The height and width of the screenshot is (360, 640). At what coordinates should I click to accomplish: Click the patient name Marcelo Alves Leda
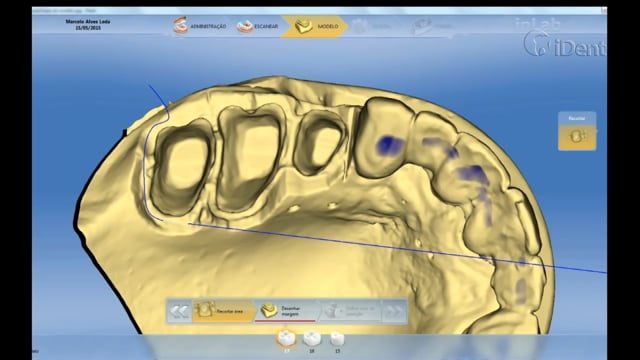tap(88, 21)
